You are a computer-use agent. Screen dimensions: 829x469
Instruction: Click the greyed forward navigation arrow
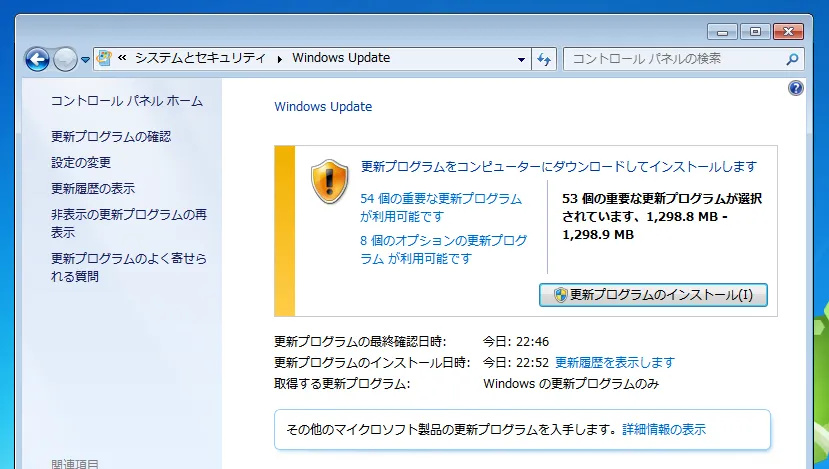[x=66, y=59]
